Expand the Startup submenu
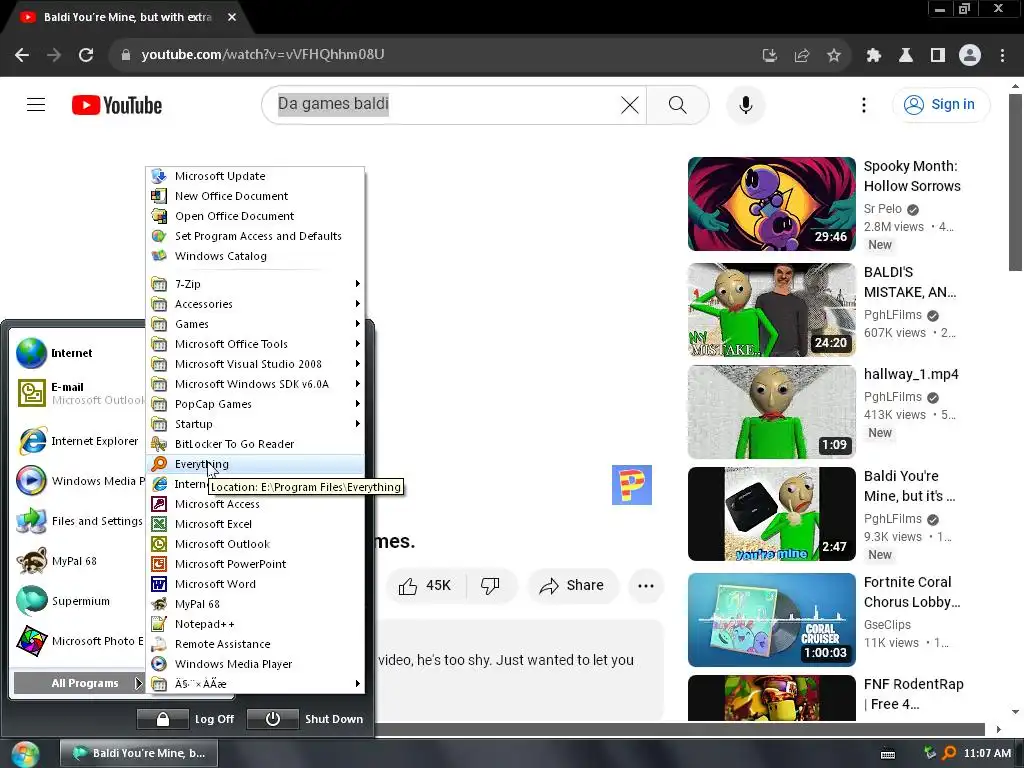This screenshot has width=1024, height=768. [255, 424]
